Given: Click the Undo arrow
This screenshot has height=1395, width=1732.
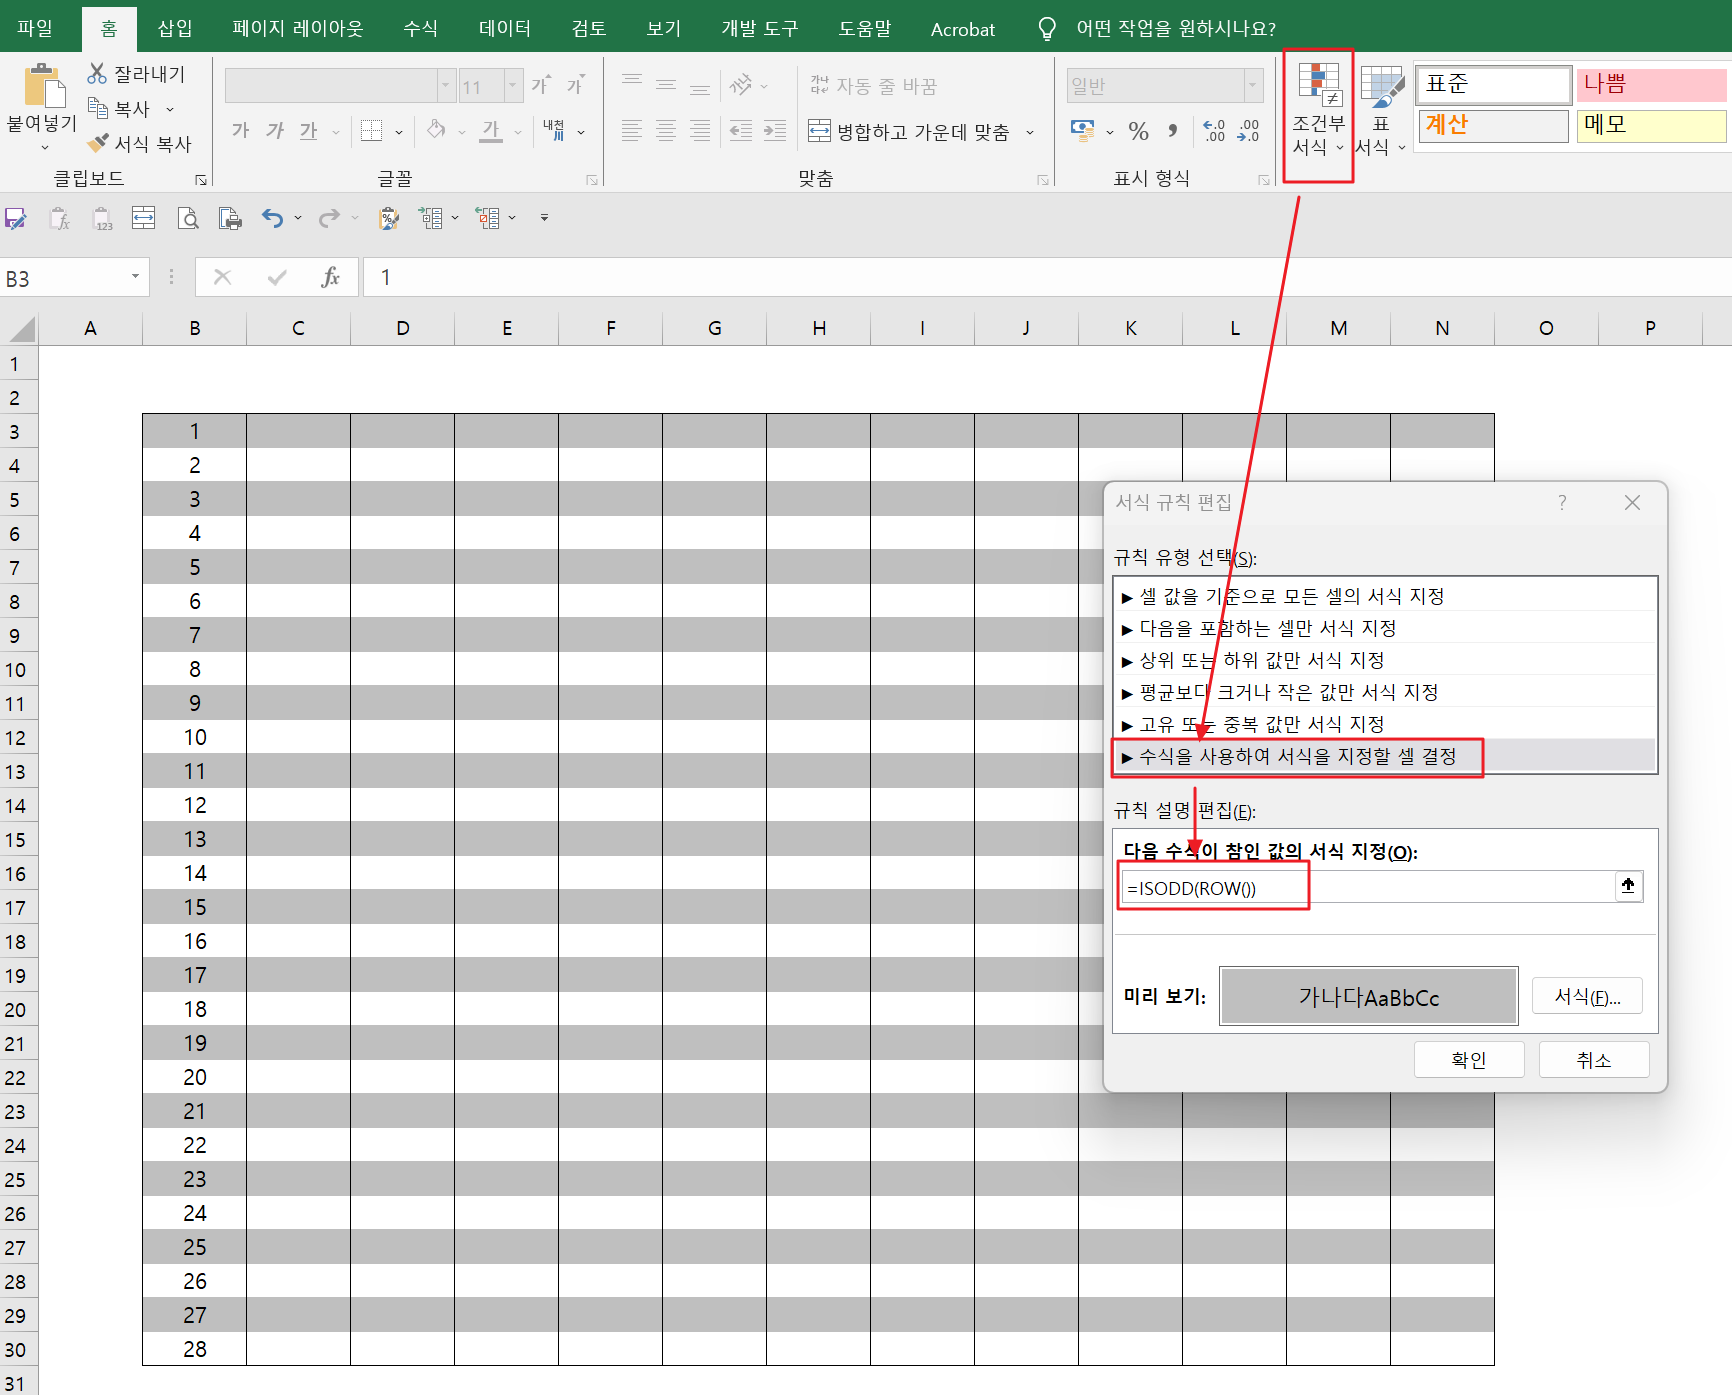Looking at the screenshot, I should 272,218.
